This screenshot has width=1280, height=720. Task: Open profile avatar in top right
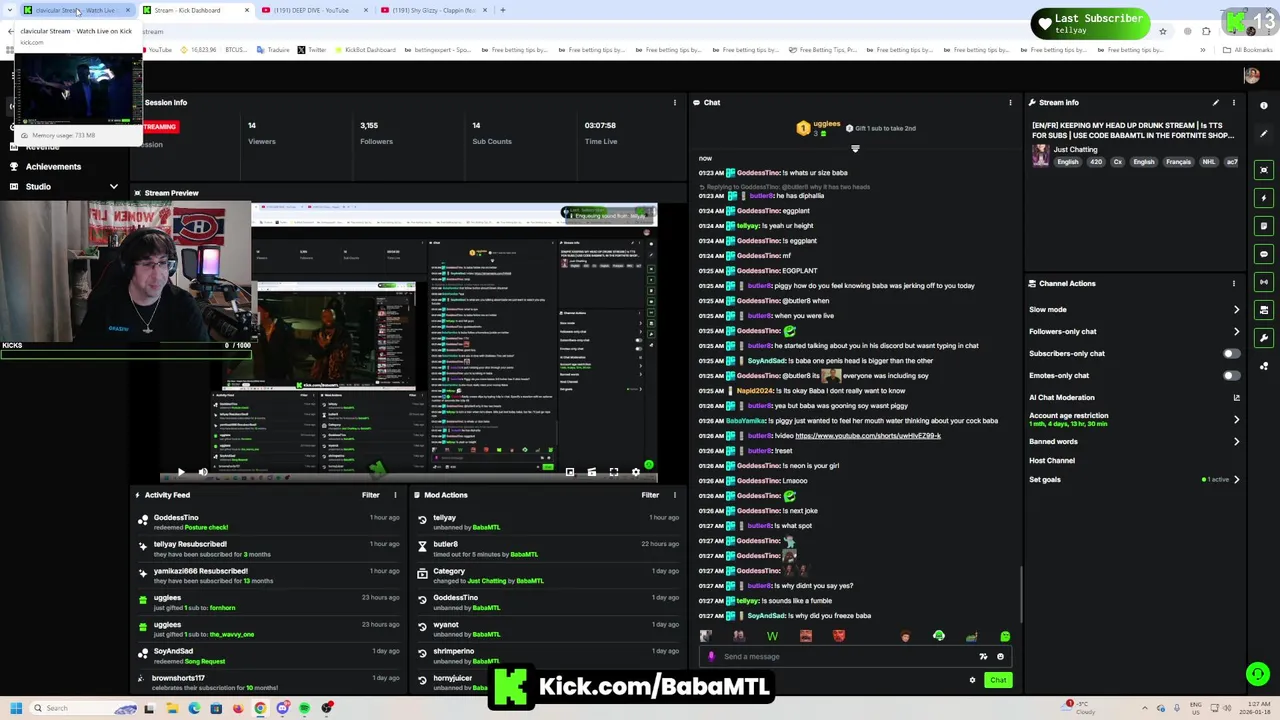pyautogui.click(x=1251, y=75)
